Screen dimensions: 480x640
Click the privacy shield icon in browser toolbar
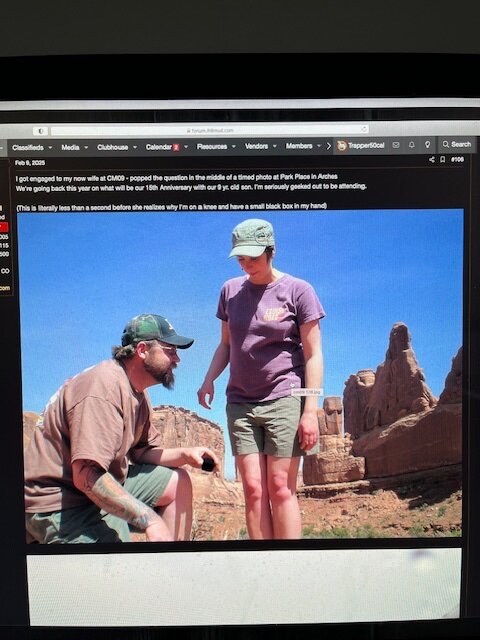(40, 131)
